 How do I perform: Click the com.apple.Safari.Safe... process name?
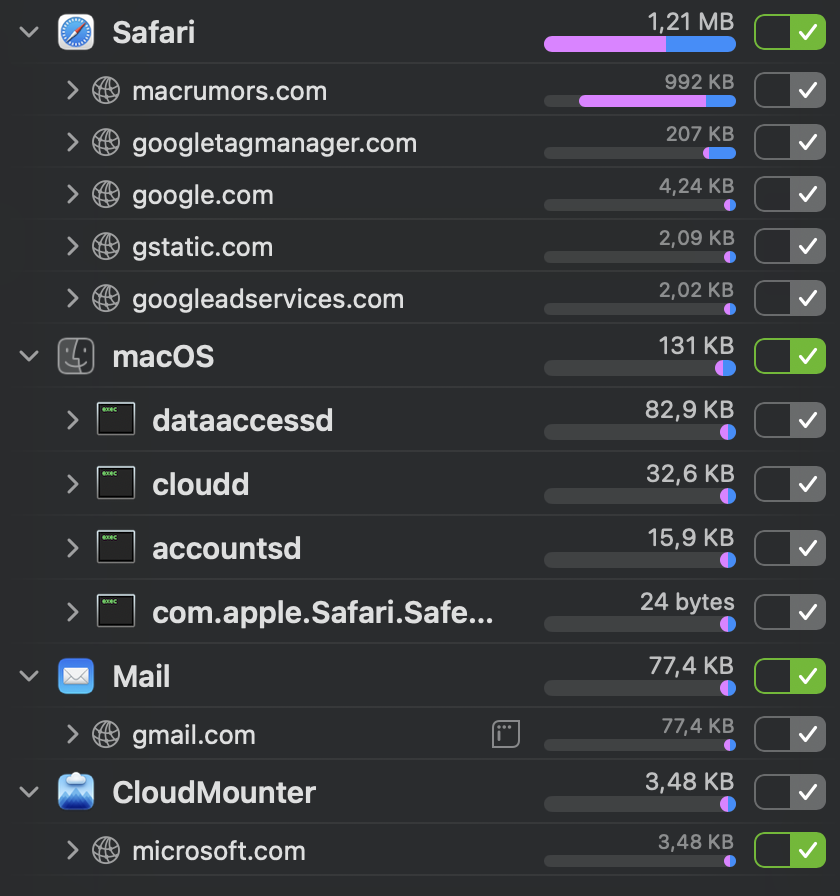tap(322, 612)
